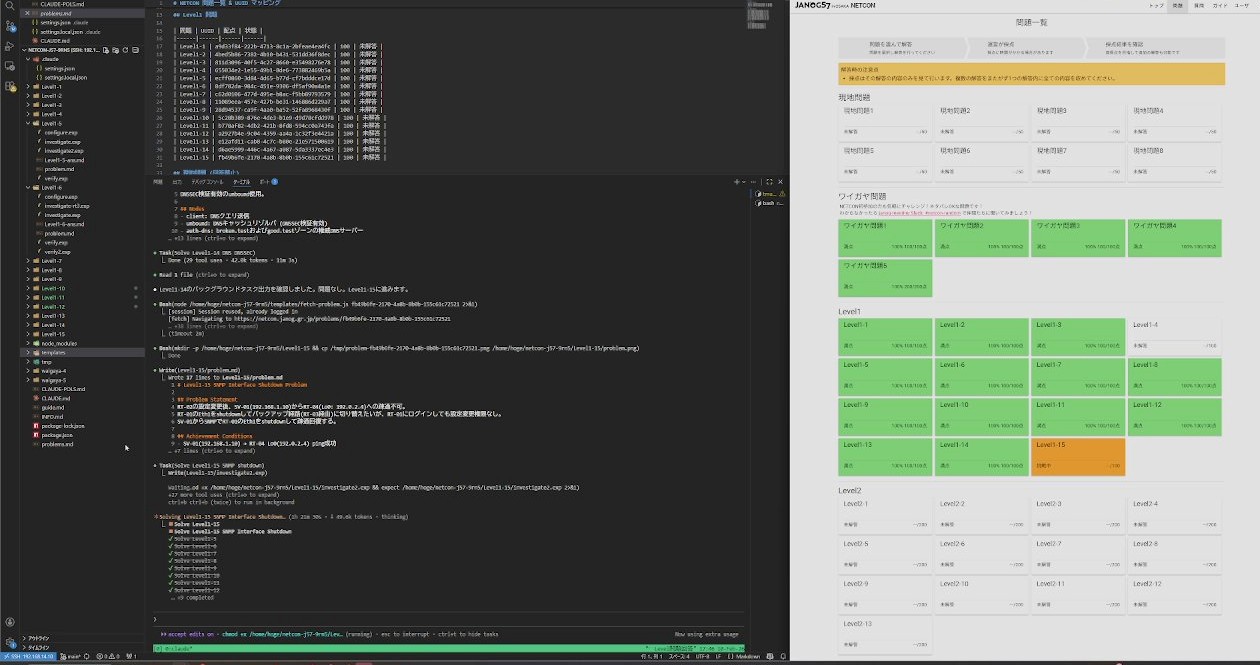The image size is (1260, 665).
Task: Open 問題 in NETCON navbar
Action: pos(1178,6)
